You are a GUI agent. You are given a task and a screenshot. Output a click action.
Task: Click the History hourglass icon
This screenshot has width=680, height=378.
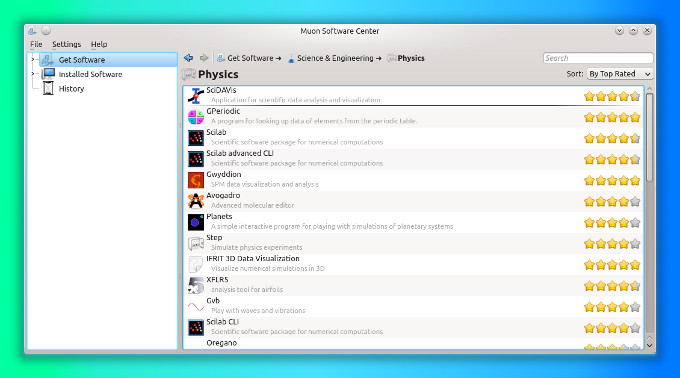pos(48,88)
